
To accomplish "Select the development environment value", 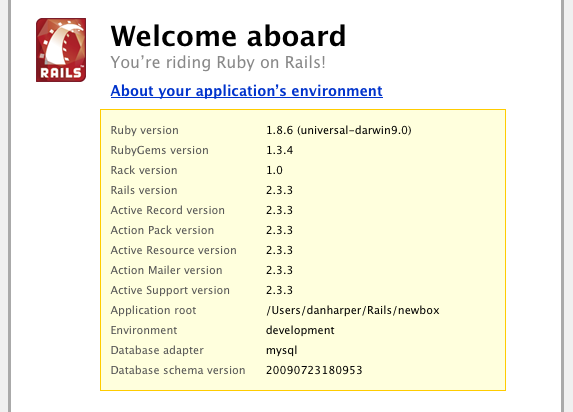I will coord(300,330).
